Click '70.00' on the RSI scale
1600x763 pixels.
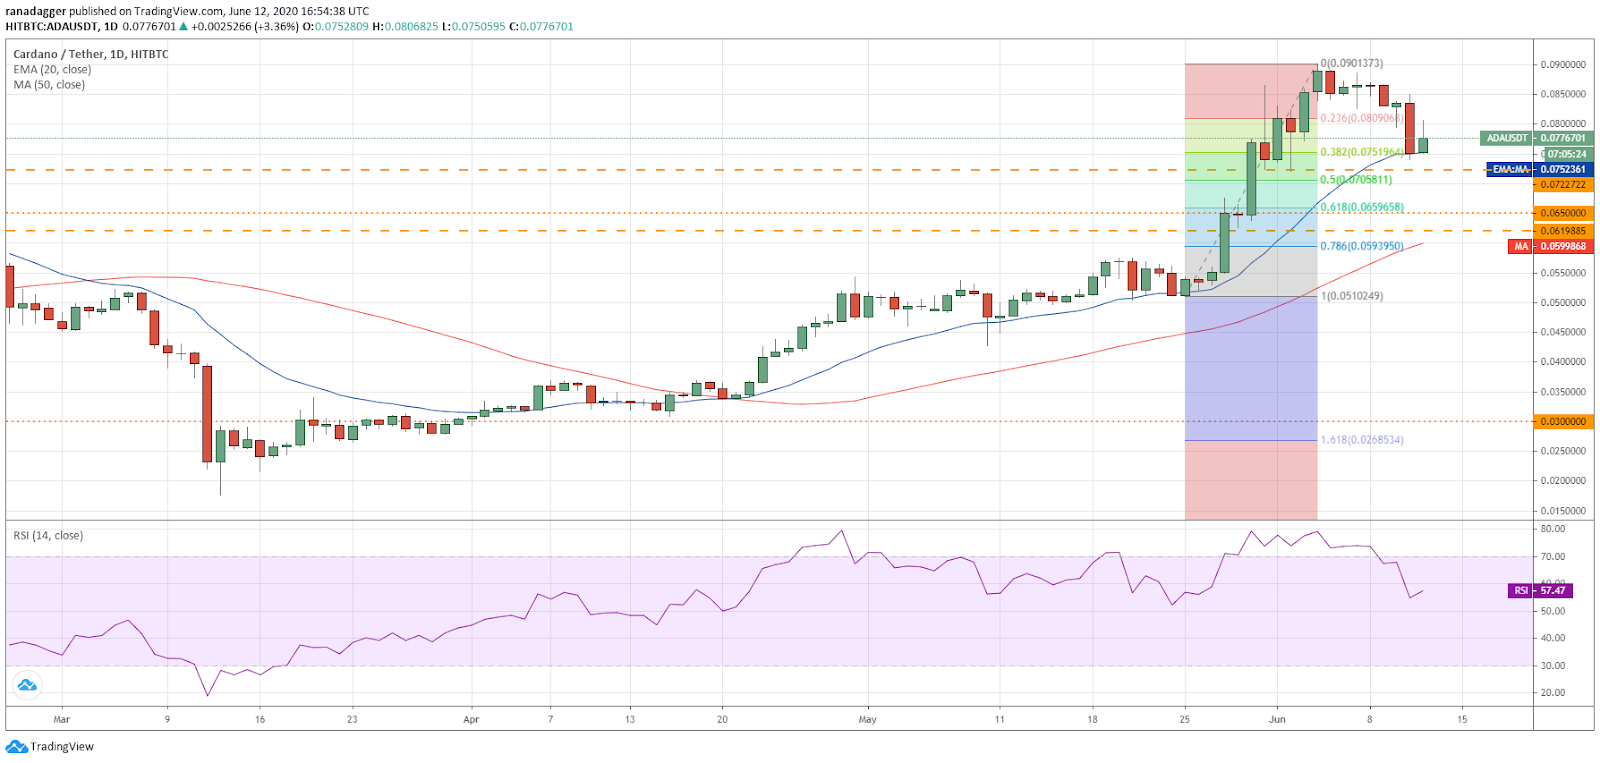point(1553,557)
